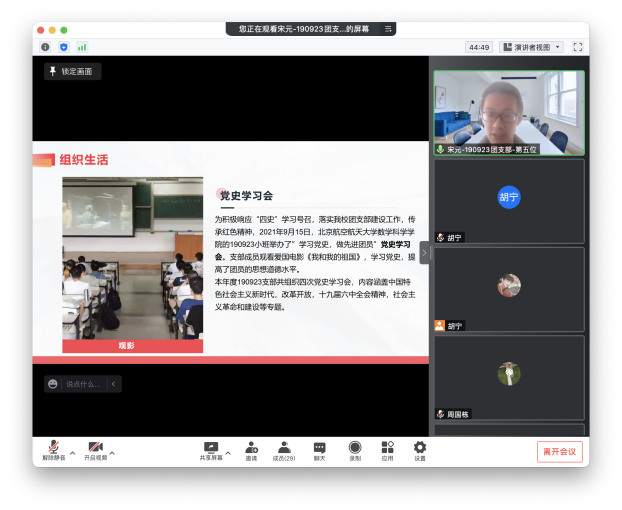Show members list (成员) panel
This screenshot has width=622, height=510.
pos(284,449)
